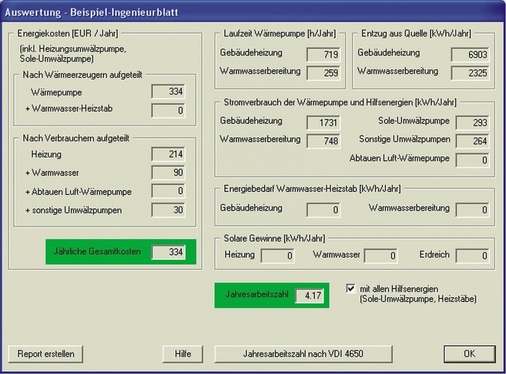Select Wärmepumpe energy cost field
The image size is (506, 374).
pyautogui.click(x=169, y=91)
